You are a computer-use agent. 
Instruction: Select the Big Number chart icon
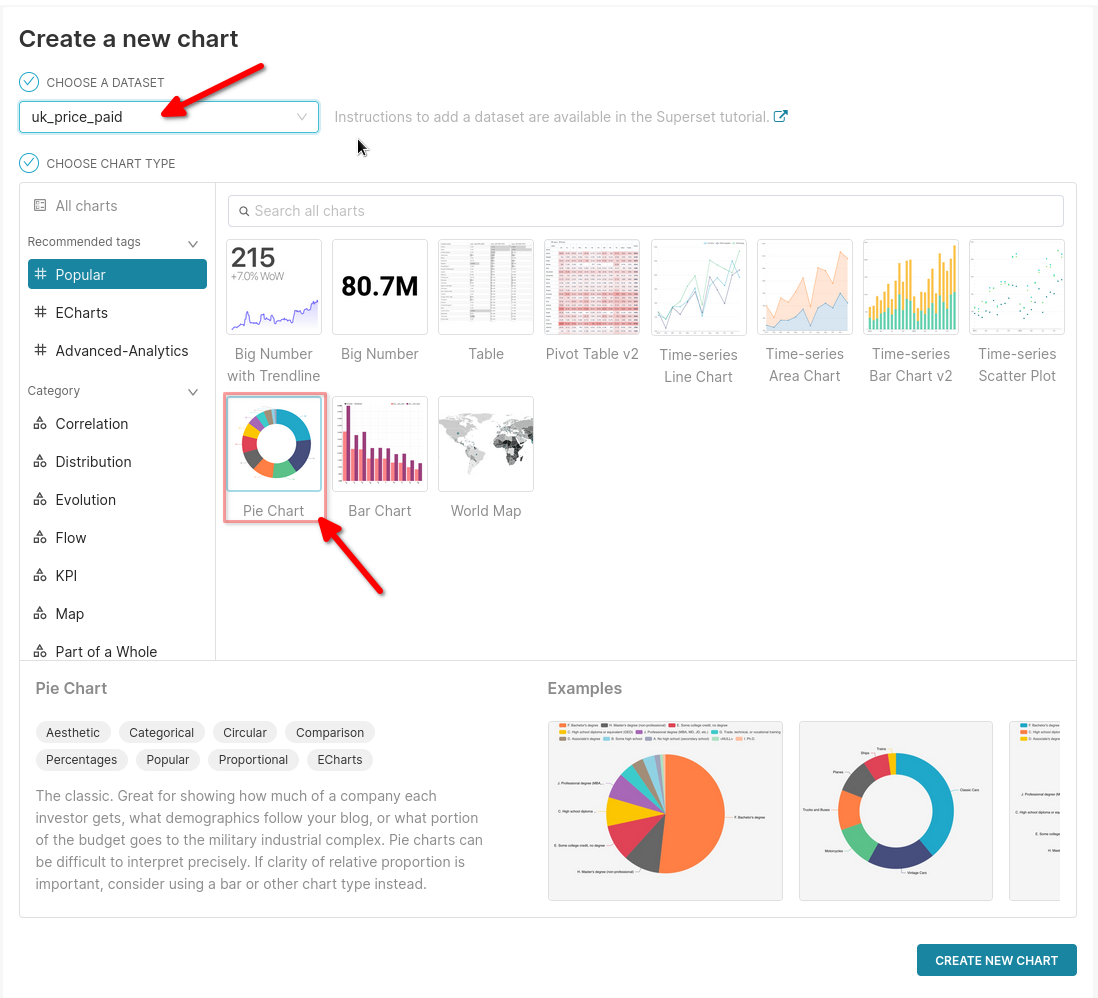click(379, 287)
